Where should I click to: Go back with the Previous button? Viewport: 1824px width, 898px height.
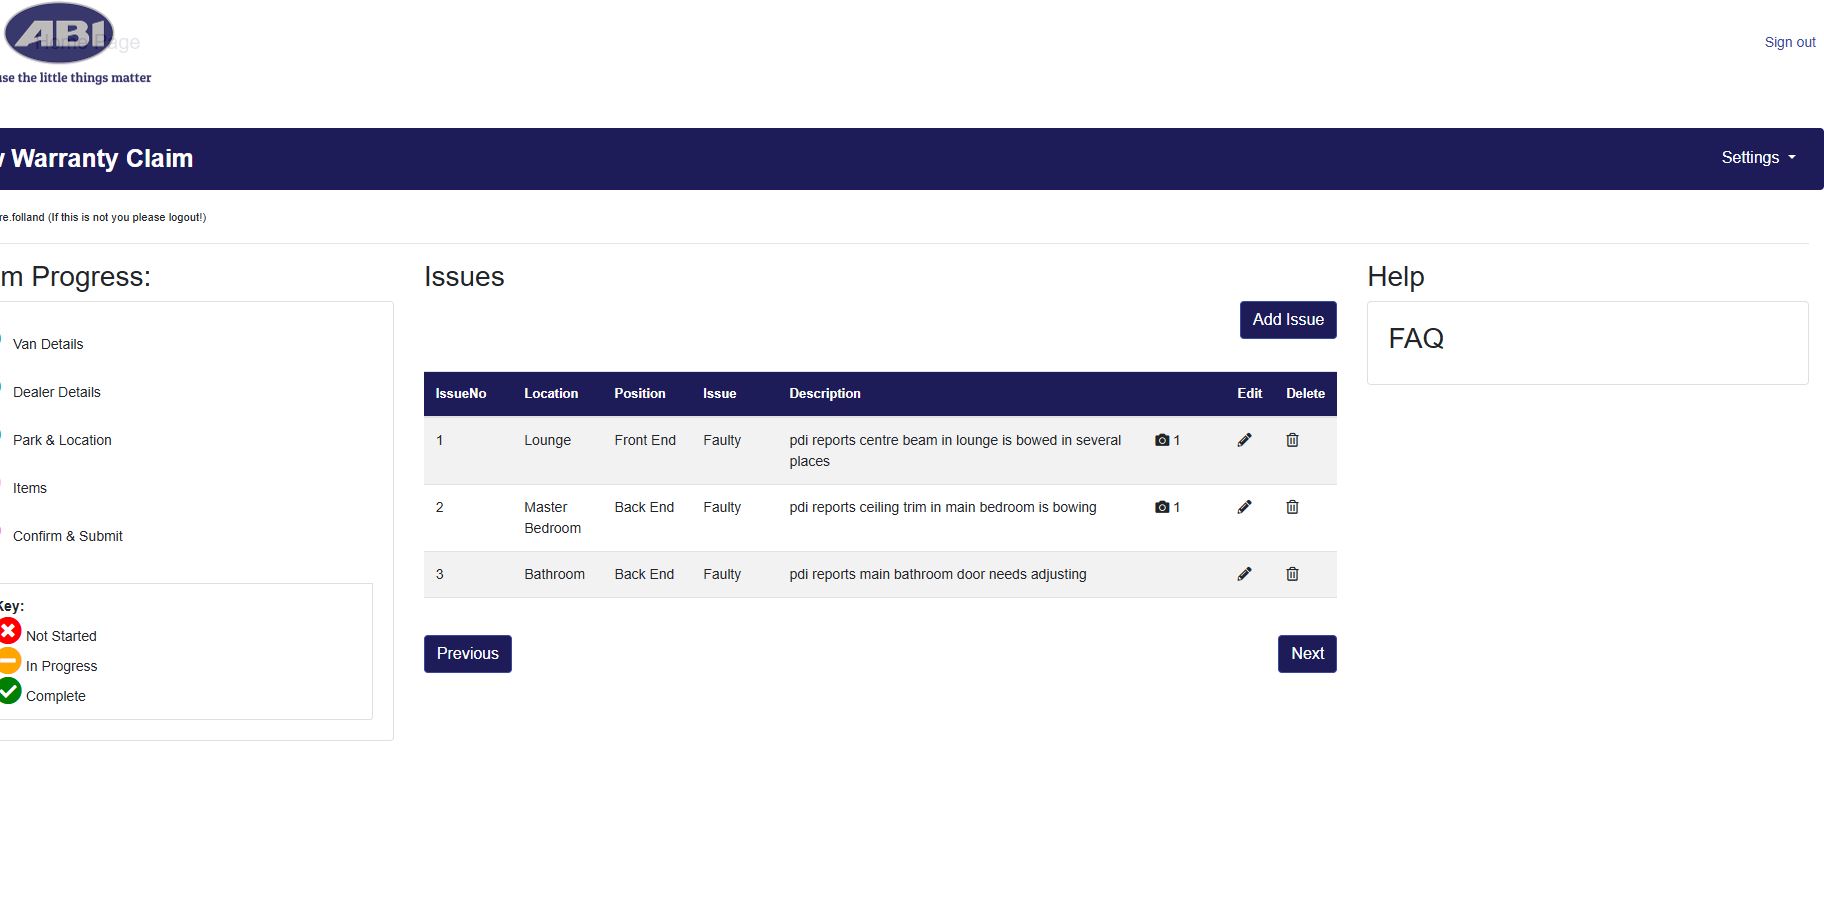[x=467, y=654]
